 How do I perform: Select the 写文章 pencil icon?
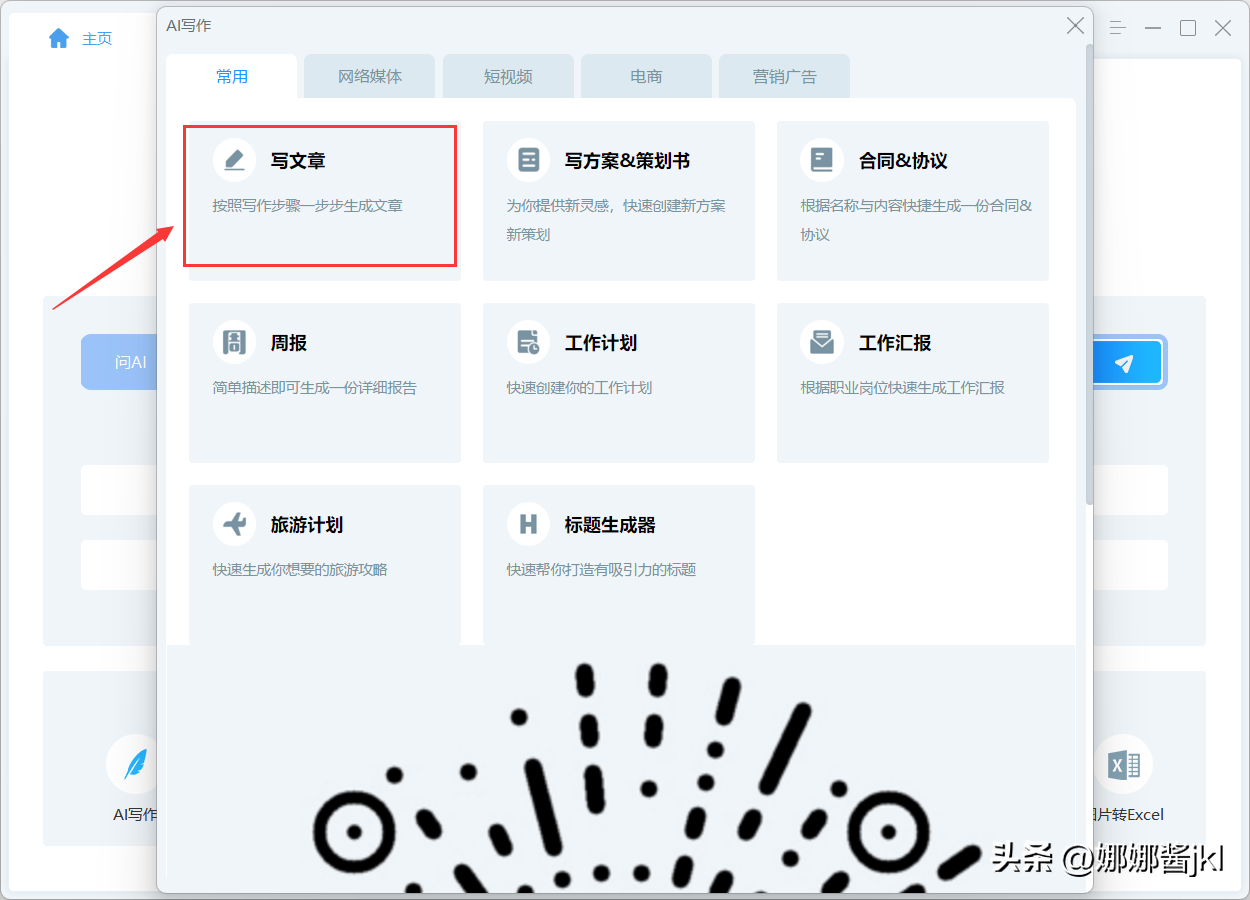pyautogui.click(x=233, y=159)
